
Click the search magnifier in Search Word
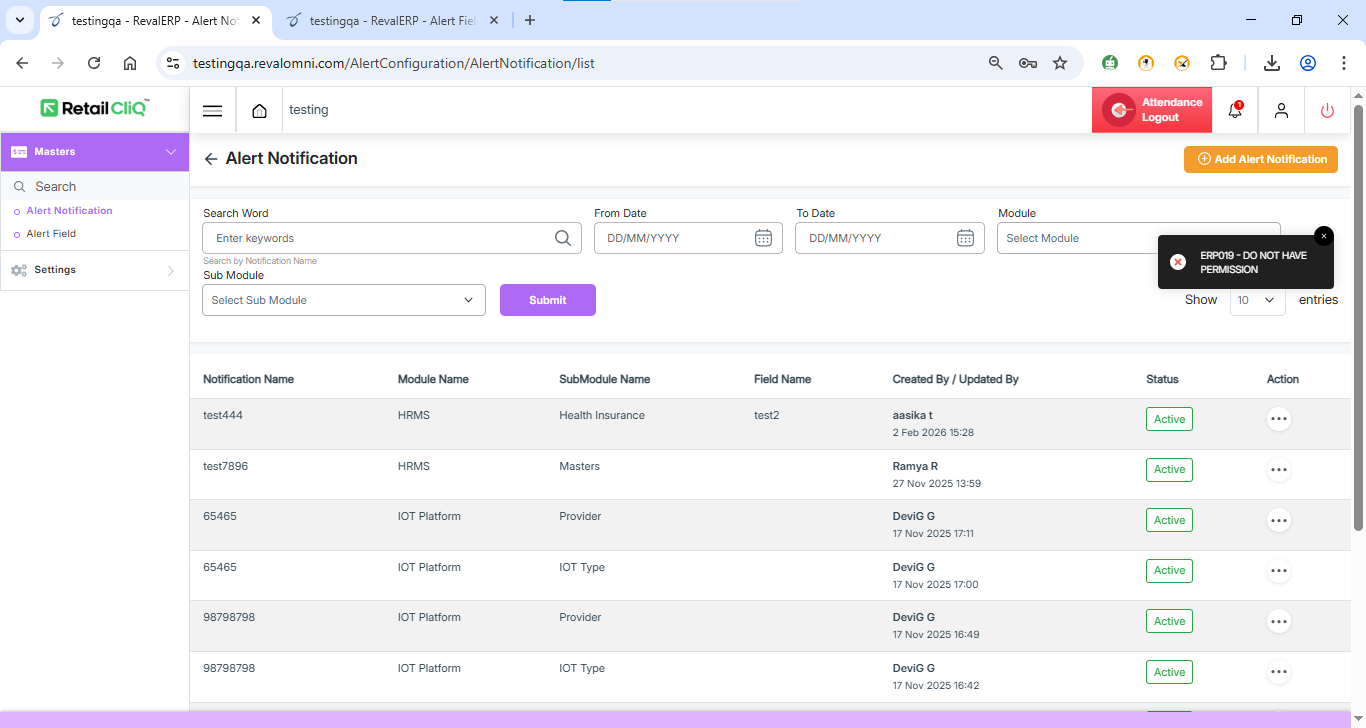tap(563, 238)
